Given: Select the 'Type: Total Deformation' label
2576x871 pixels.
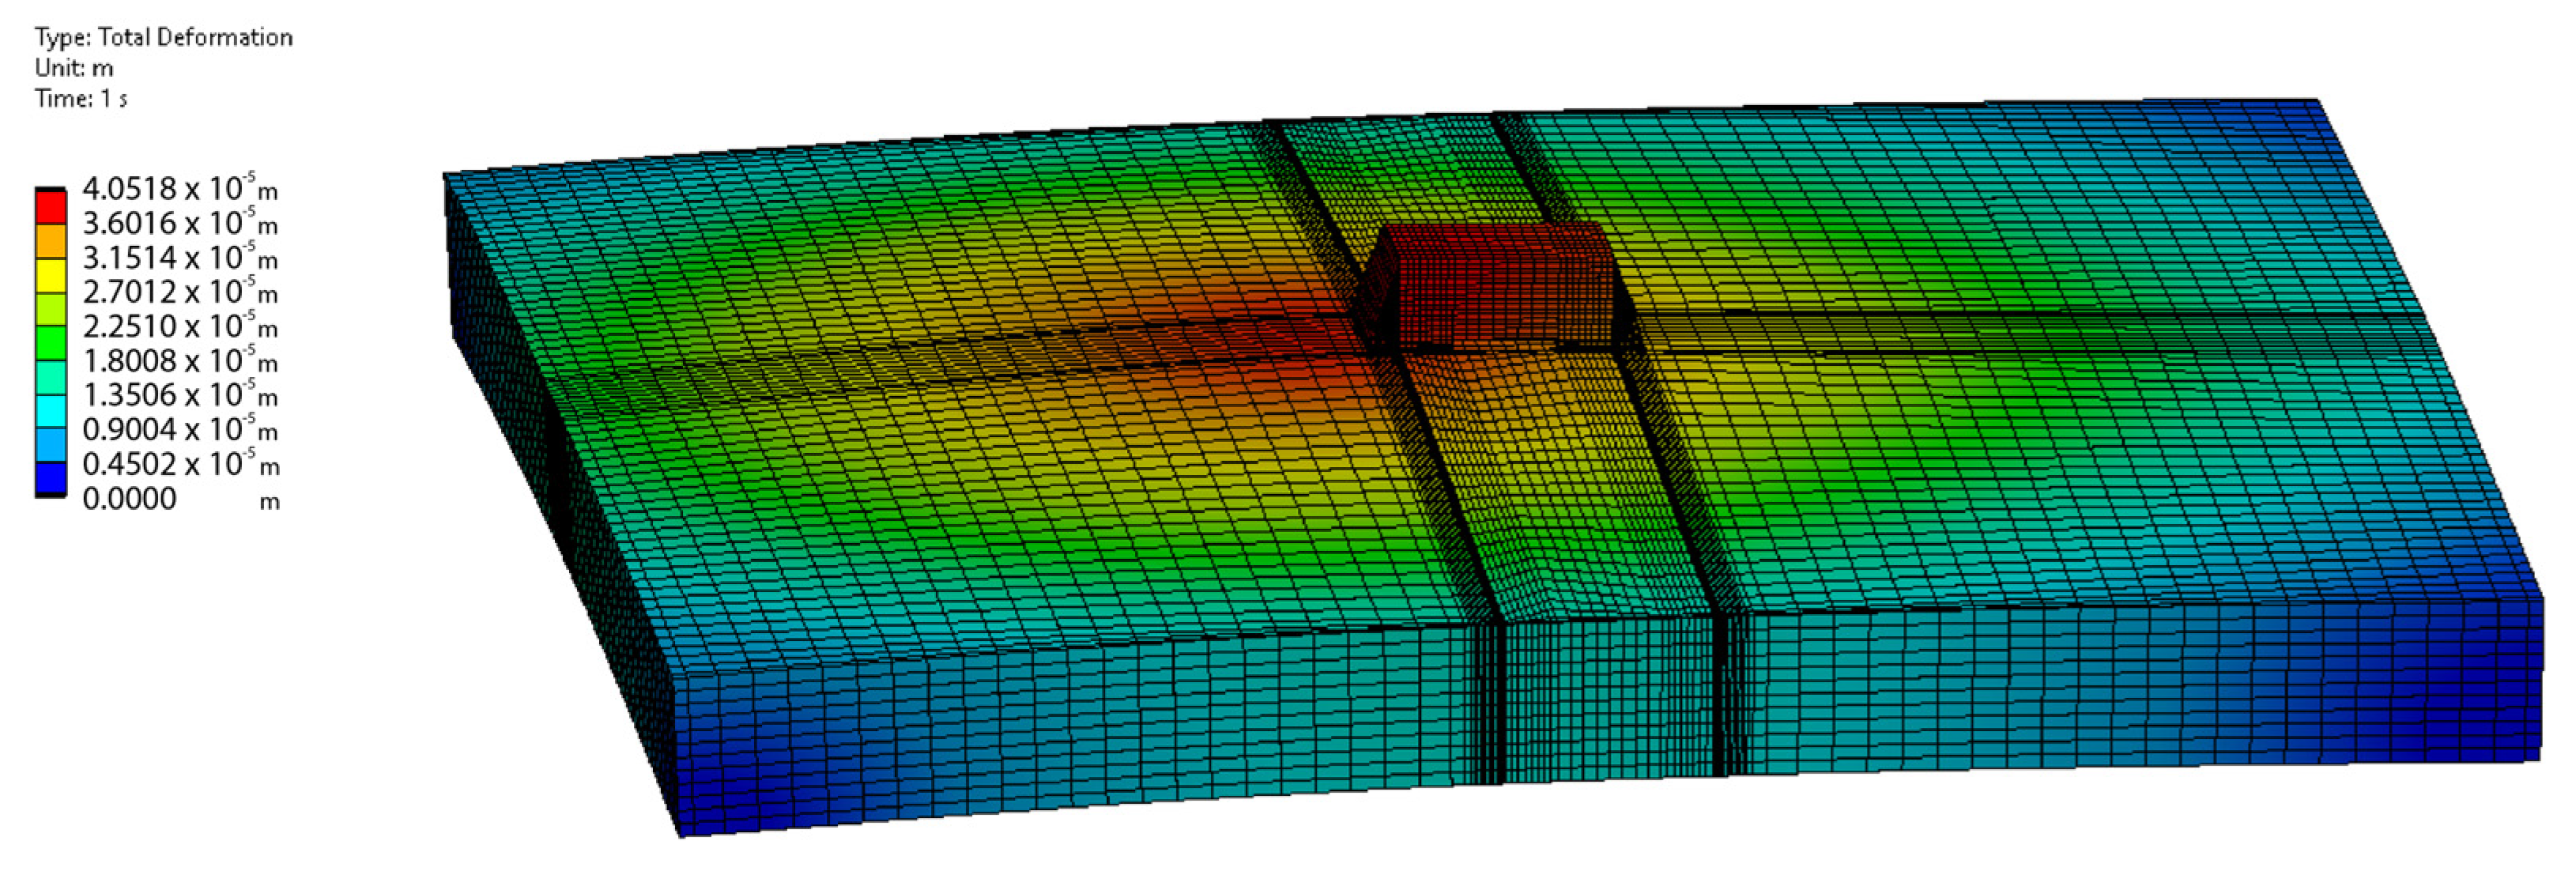Looking at the screenshot, I should click(x=163, y=38).
